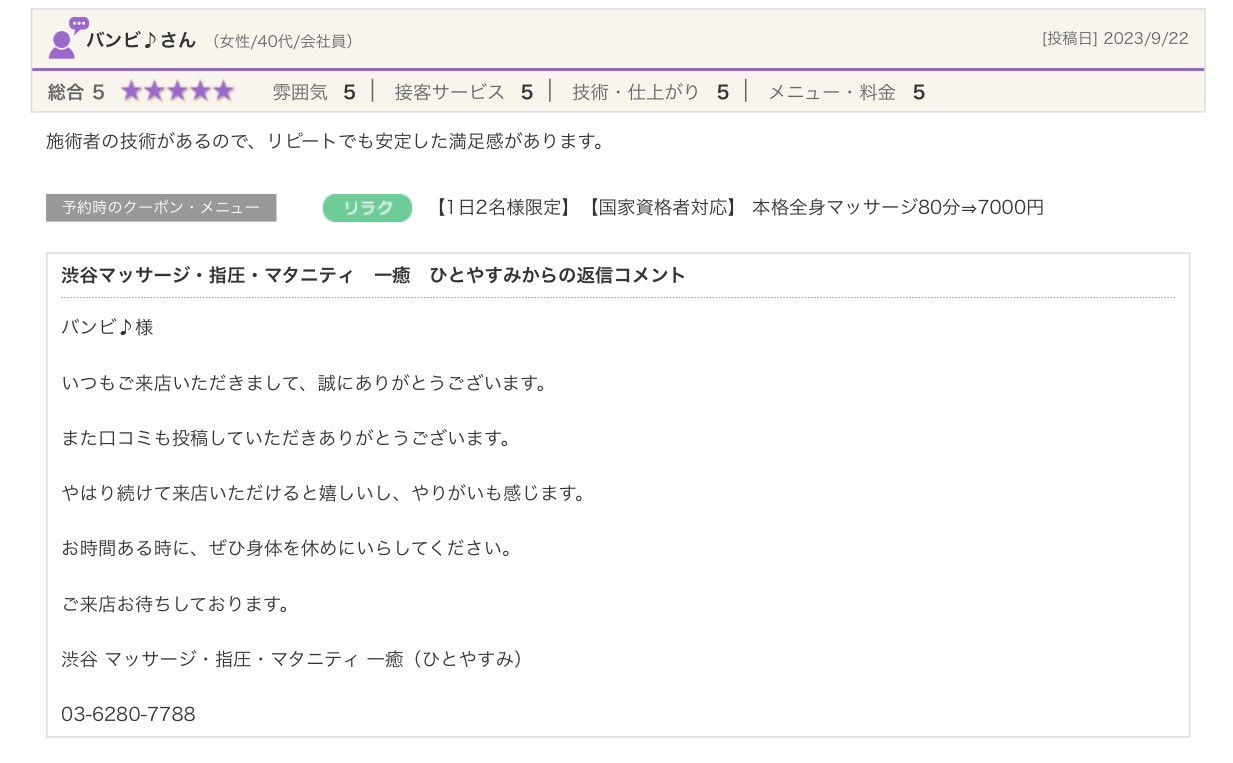This screenshot has height=763, width=1233.
Task: Click the line ご来店お待ちしております。
Action: 178,604
